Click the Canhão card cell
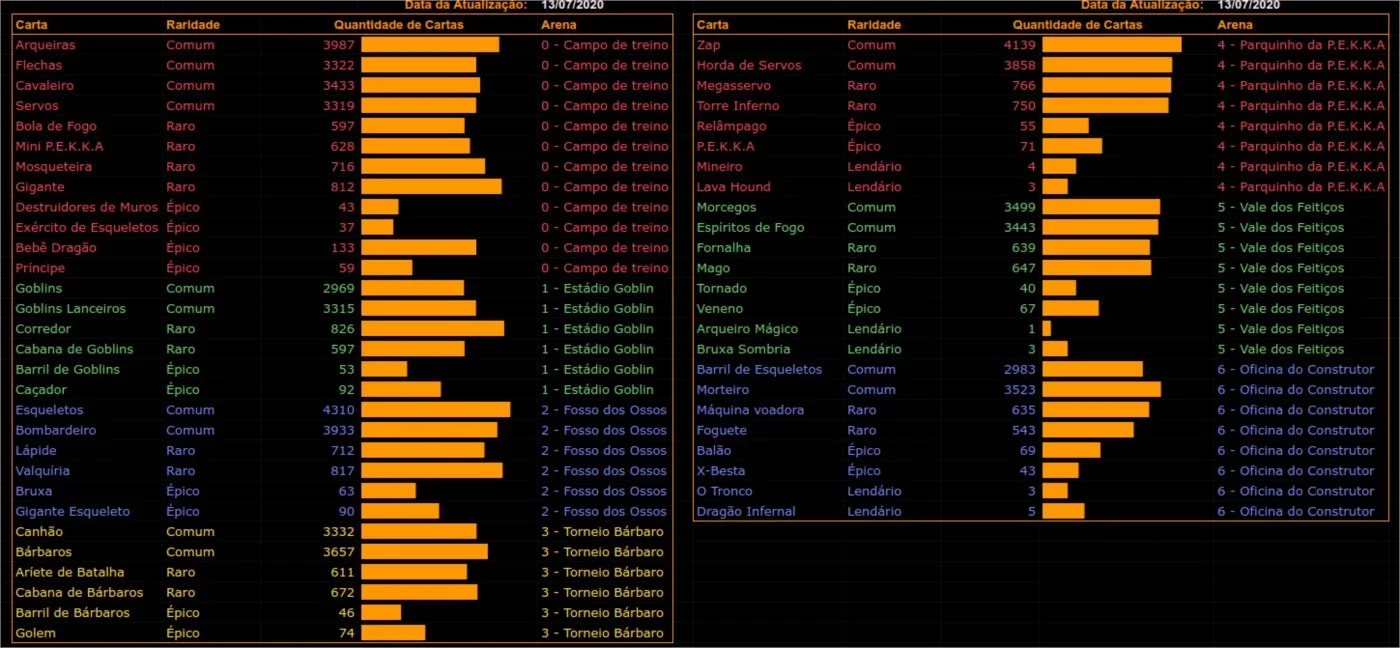Screen dimensions: 1400x648 coord(39,531)
